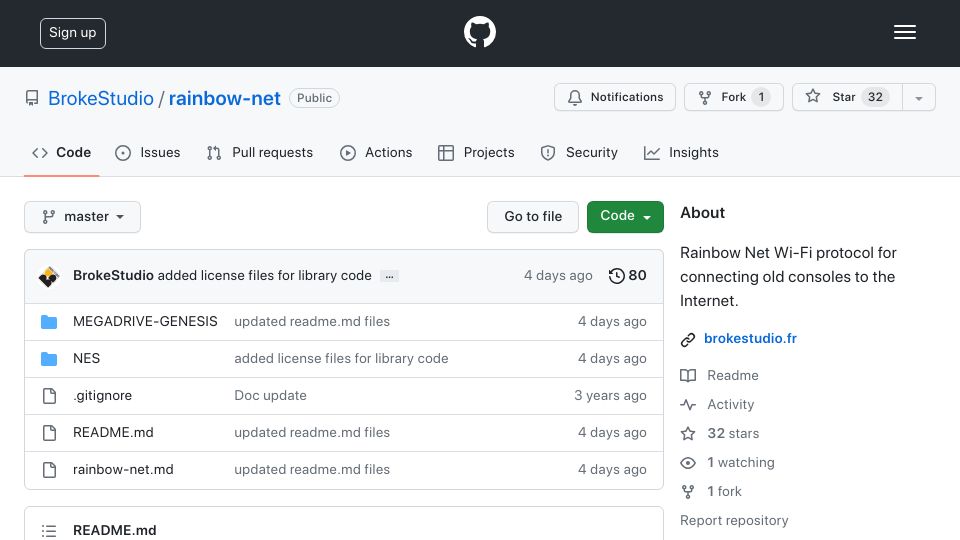This screenshot has height=540, width=960.
Task: Open the Security tab
Action: [579, 152]
